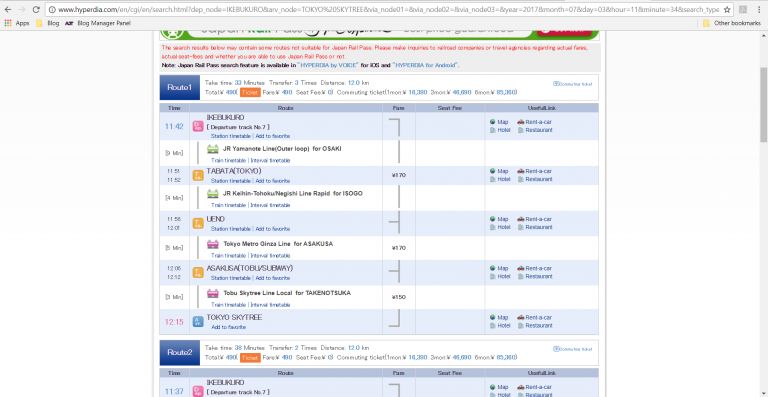Viewport: 768px width, 397px height.
Task: Open Interval timetable for Tobu Skytree Line
Action: 270,304
